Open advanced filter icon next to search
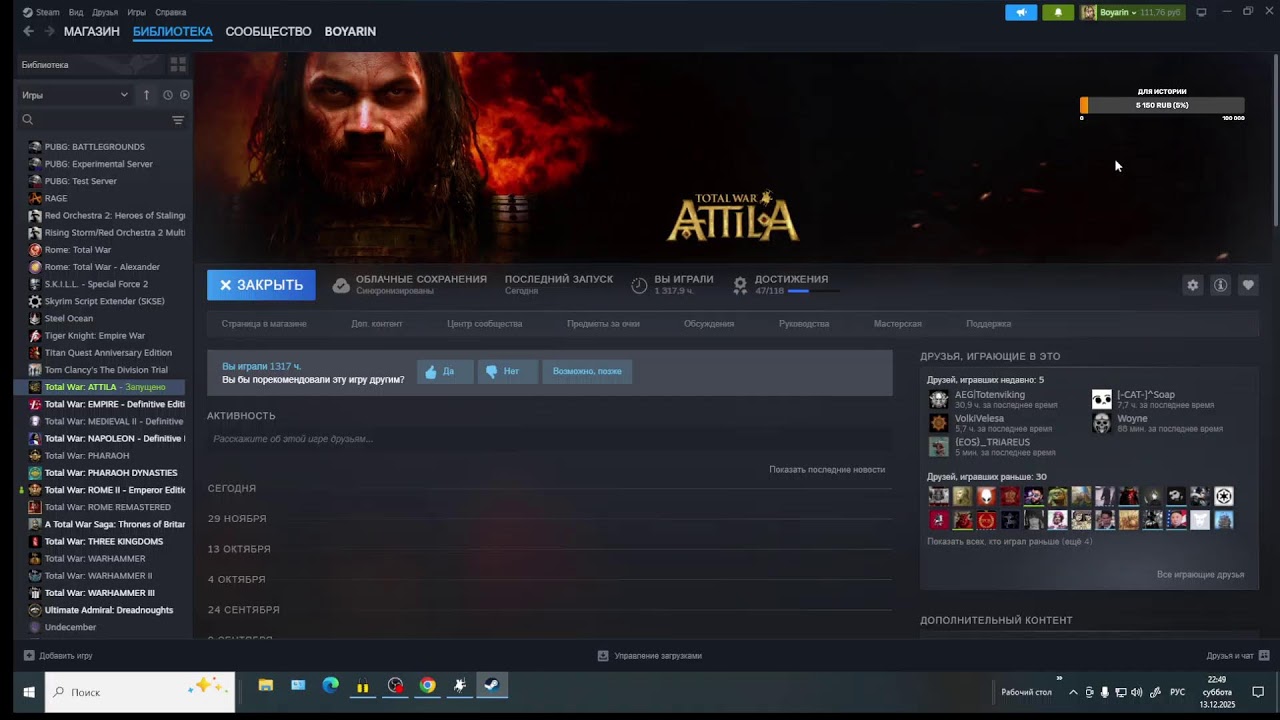The height and width of the screenshot is (720, 1280). [x=178, y=120]
